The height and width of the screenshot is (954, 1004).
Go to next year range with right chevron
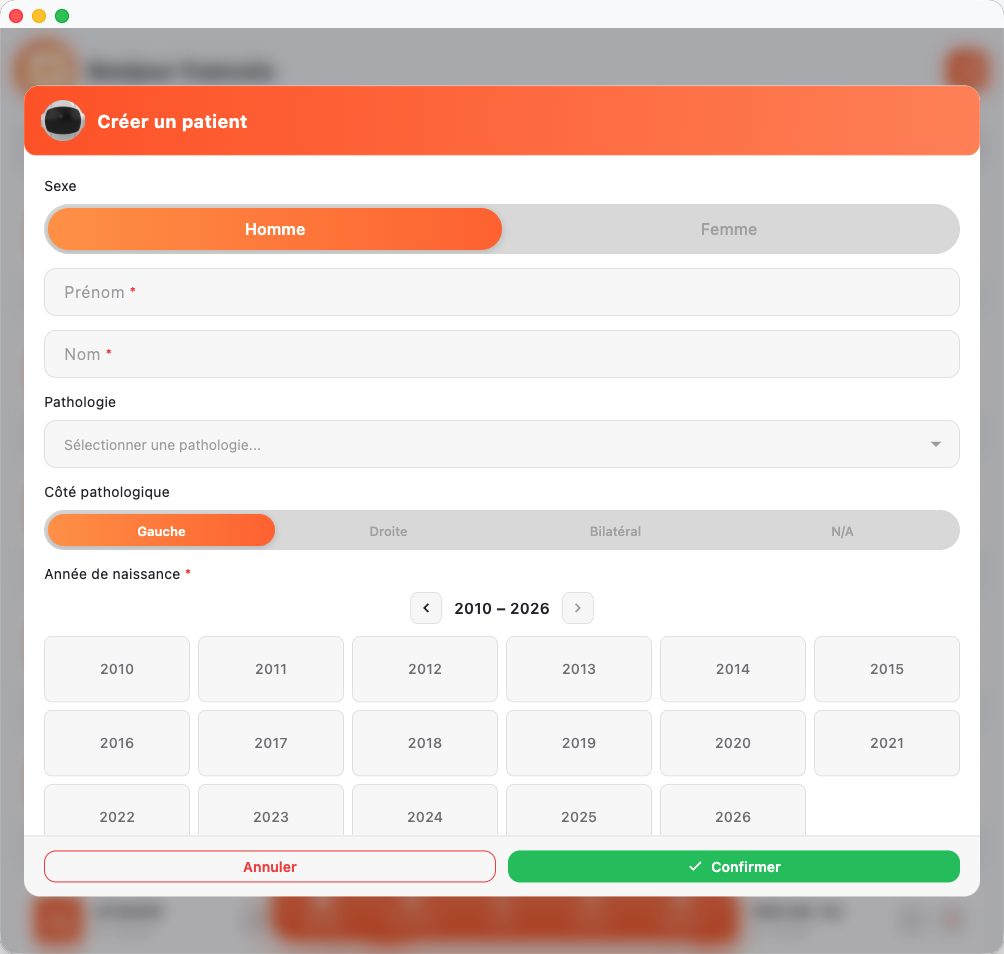click(x=578, y=608)
